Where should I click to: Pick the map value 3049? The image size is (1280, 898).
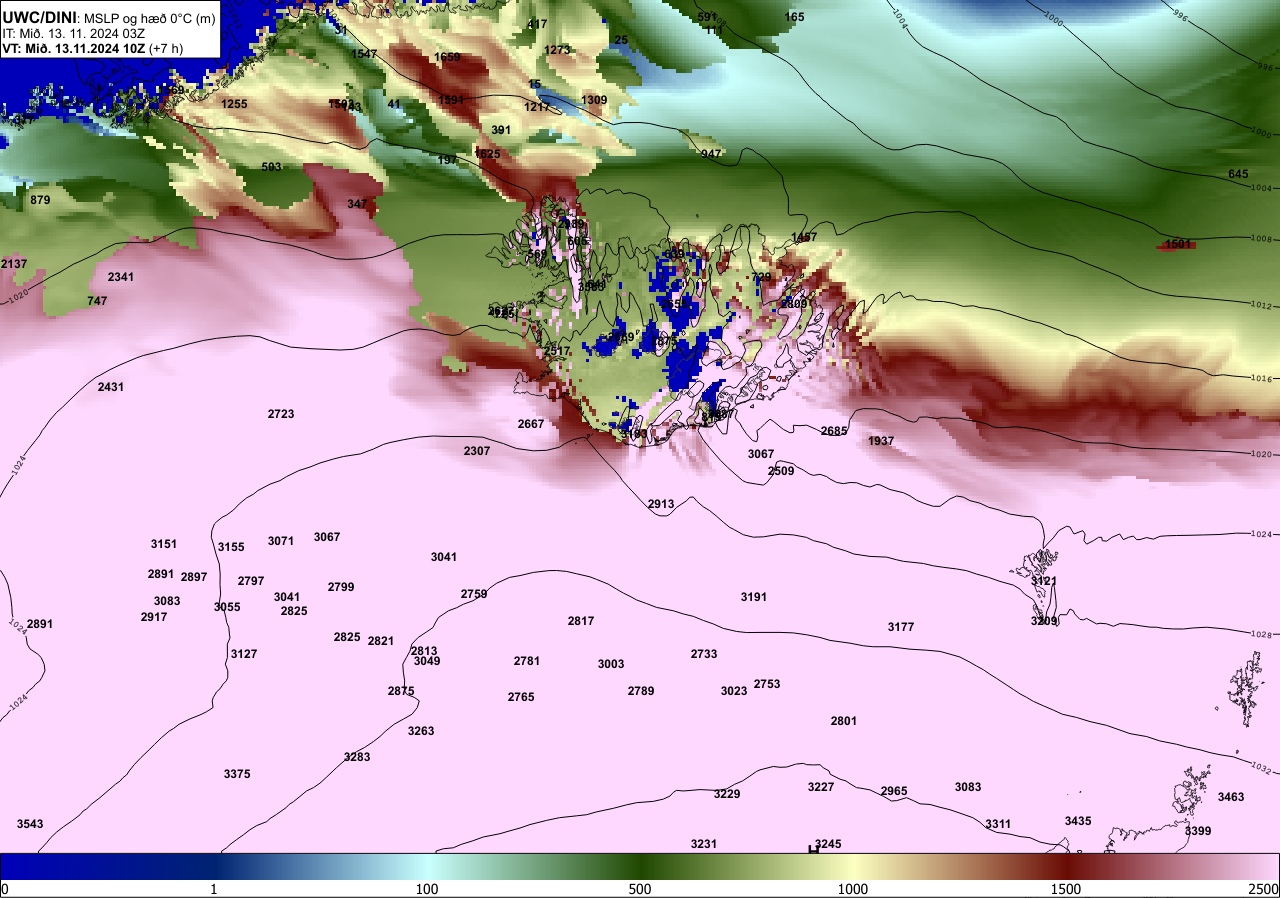(427, 661)
